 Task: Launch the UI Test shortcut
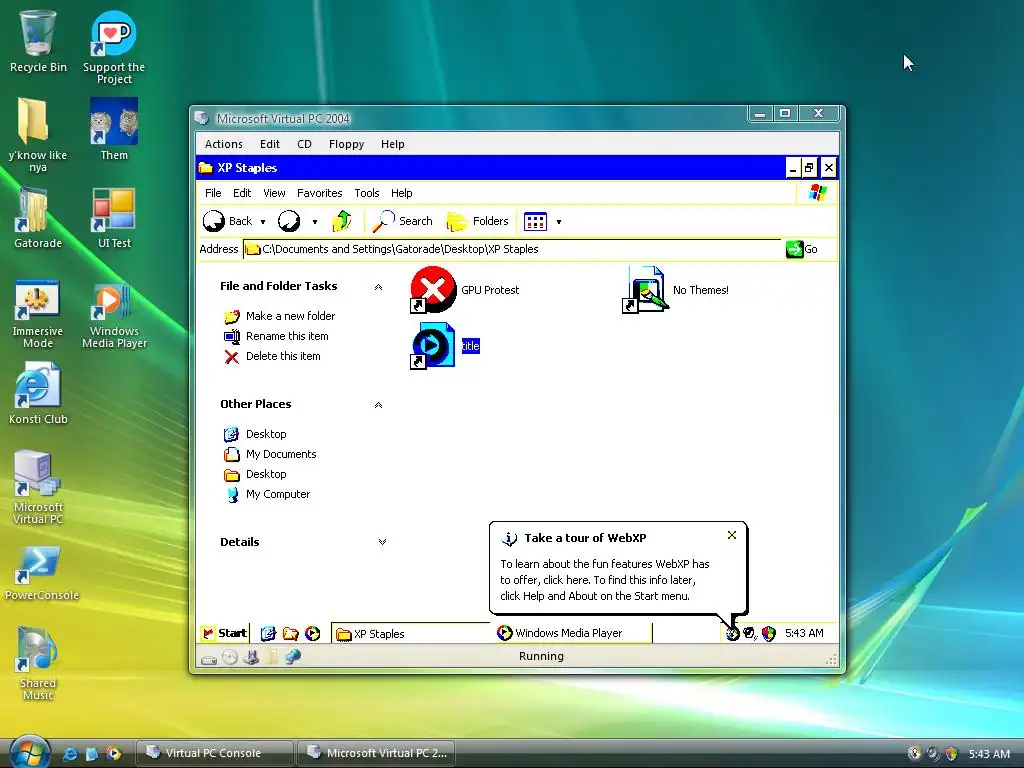click(114, 217)
